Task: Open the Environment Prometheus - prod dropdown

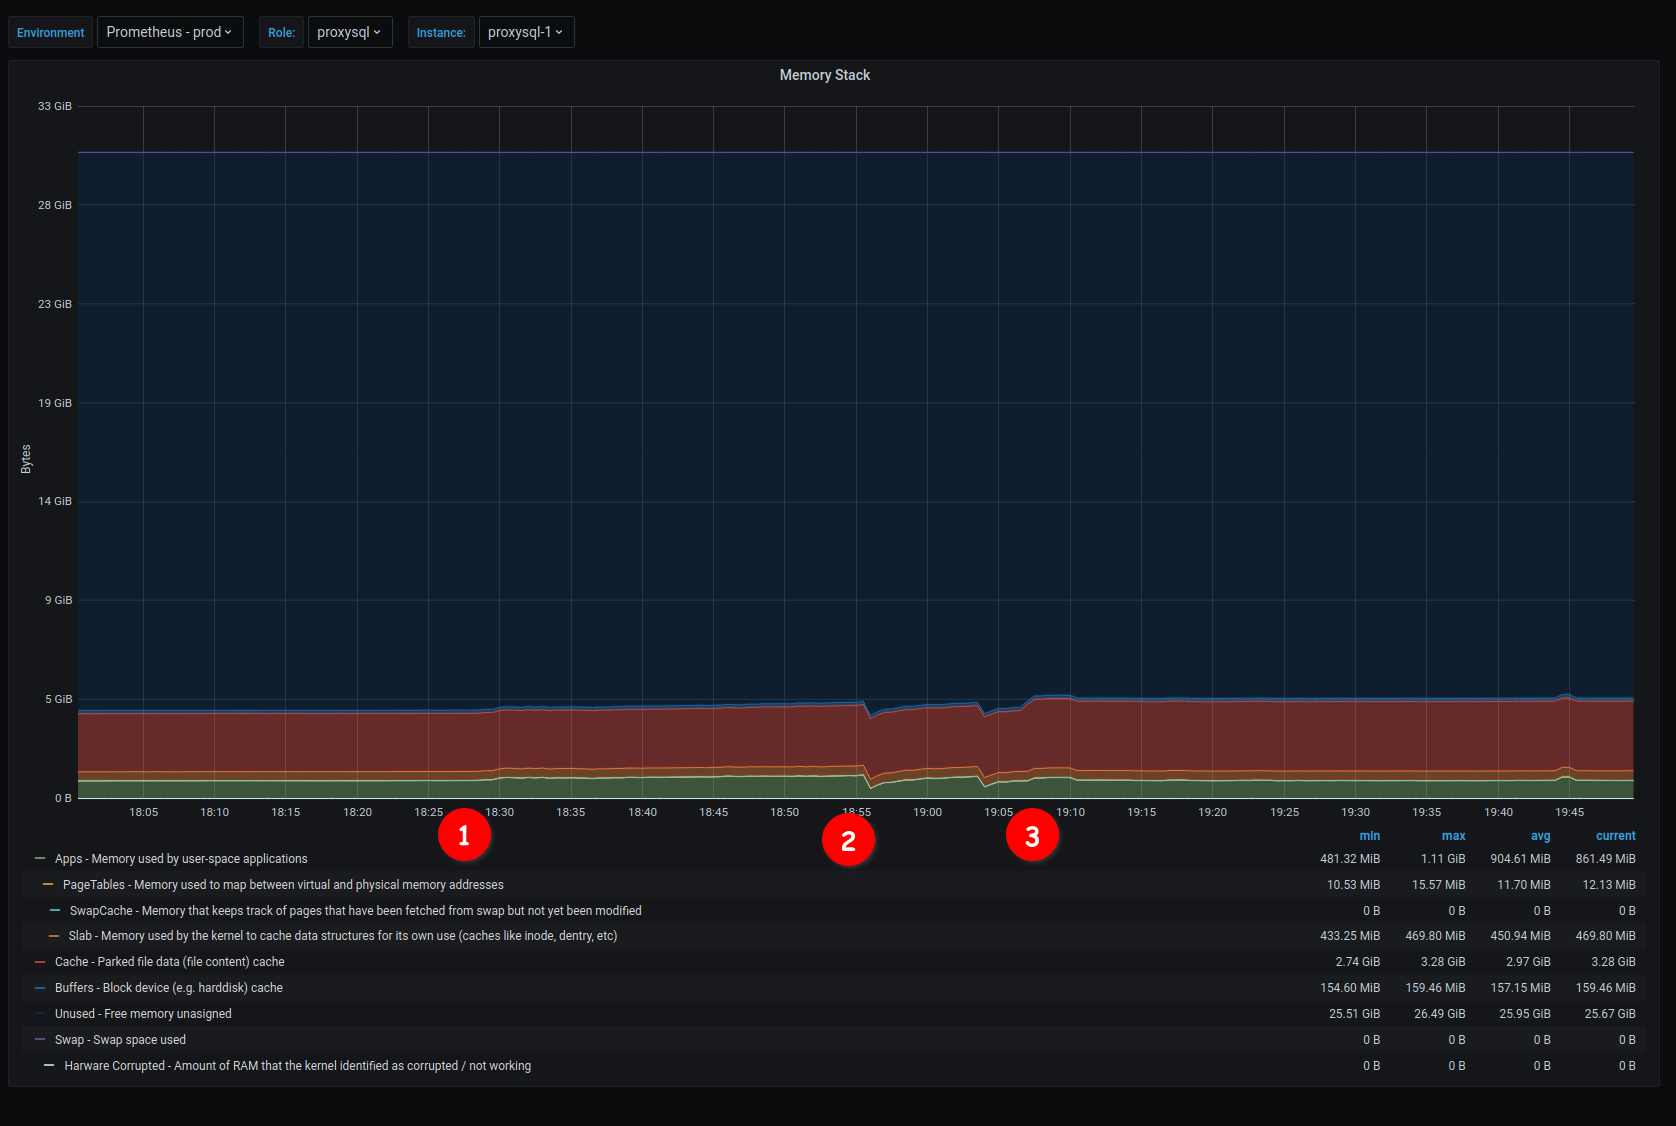Action: coord(170,32)
